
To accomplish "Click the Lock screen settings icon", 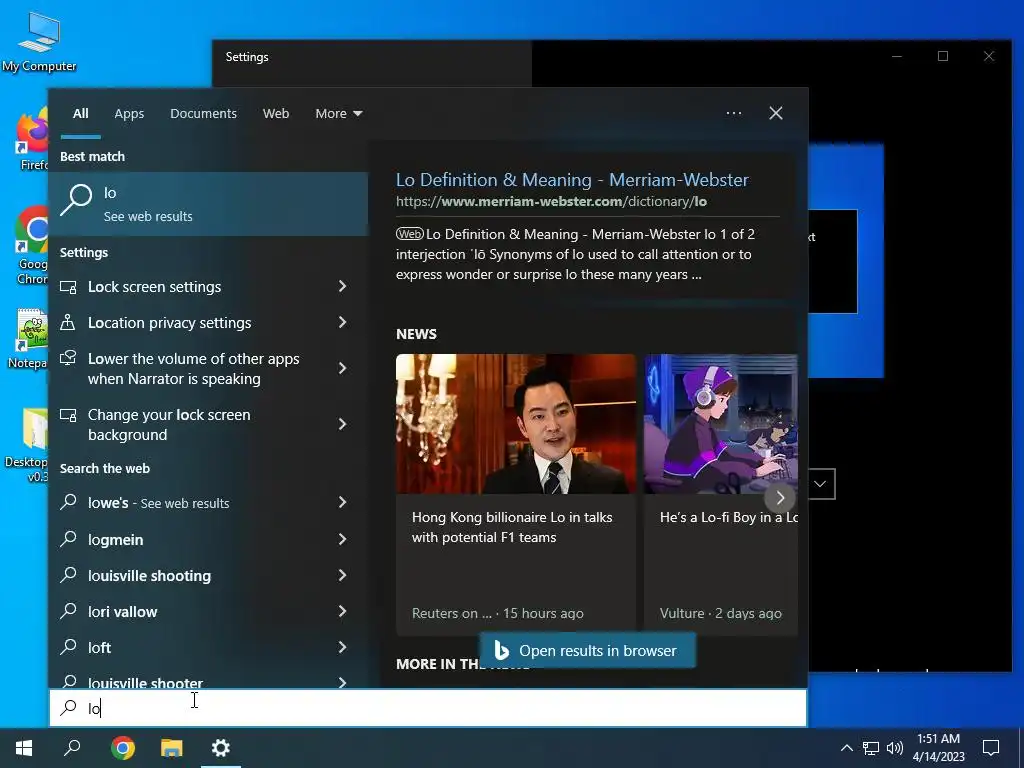I will click(68, 287).
